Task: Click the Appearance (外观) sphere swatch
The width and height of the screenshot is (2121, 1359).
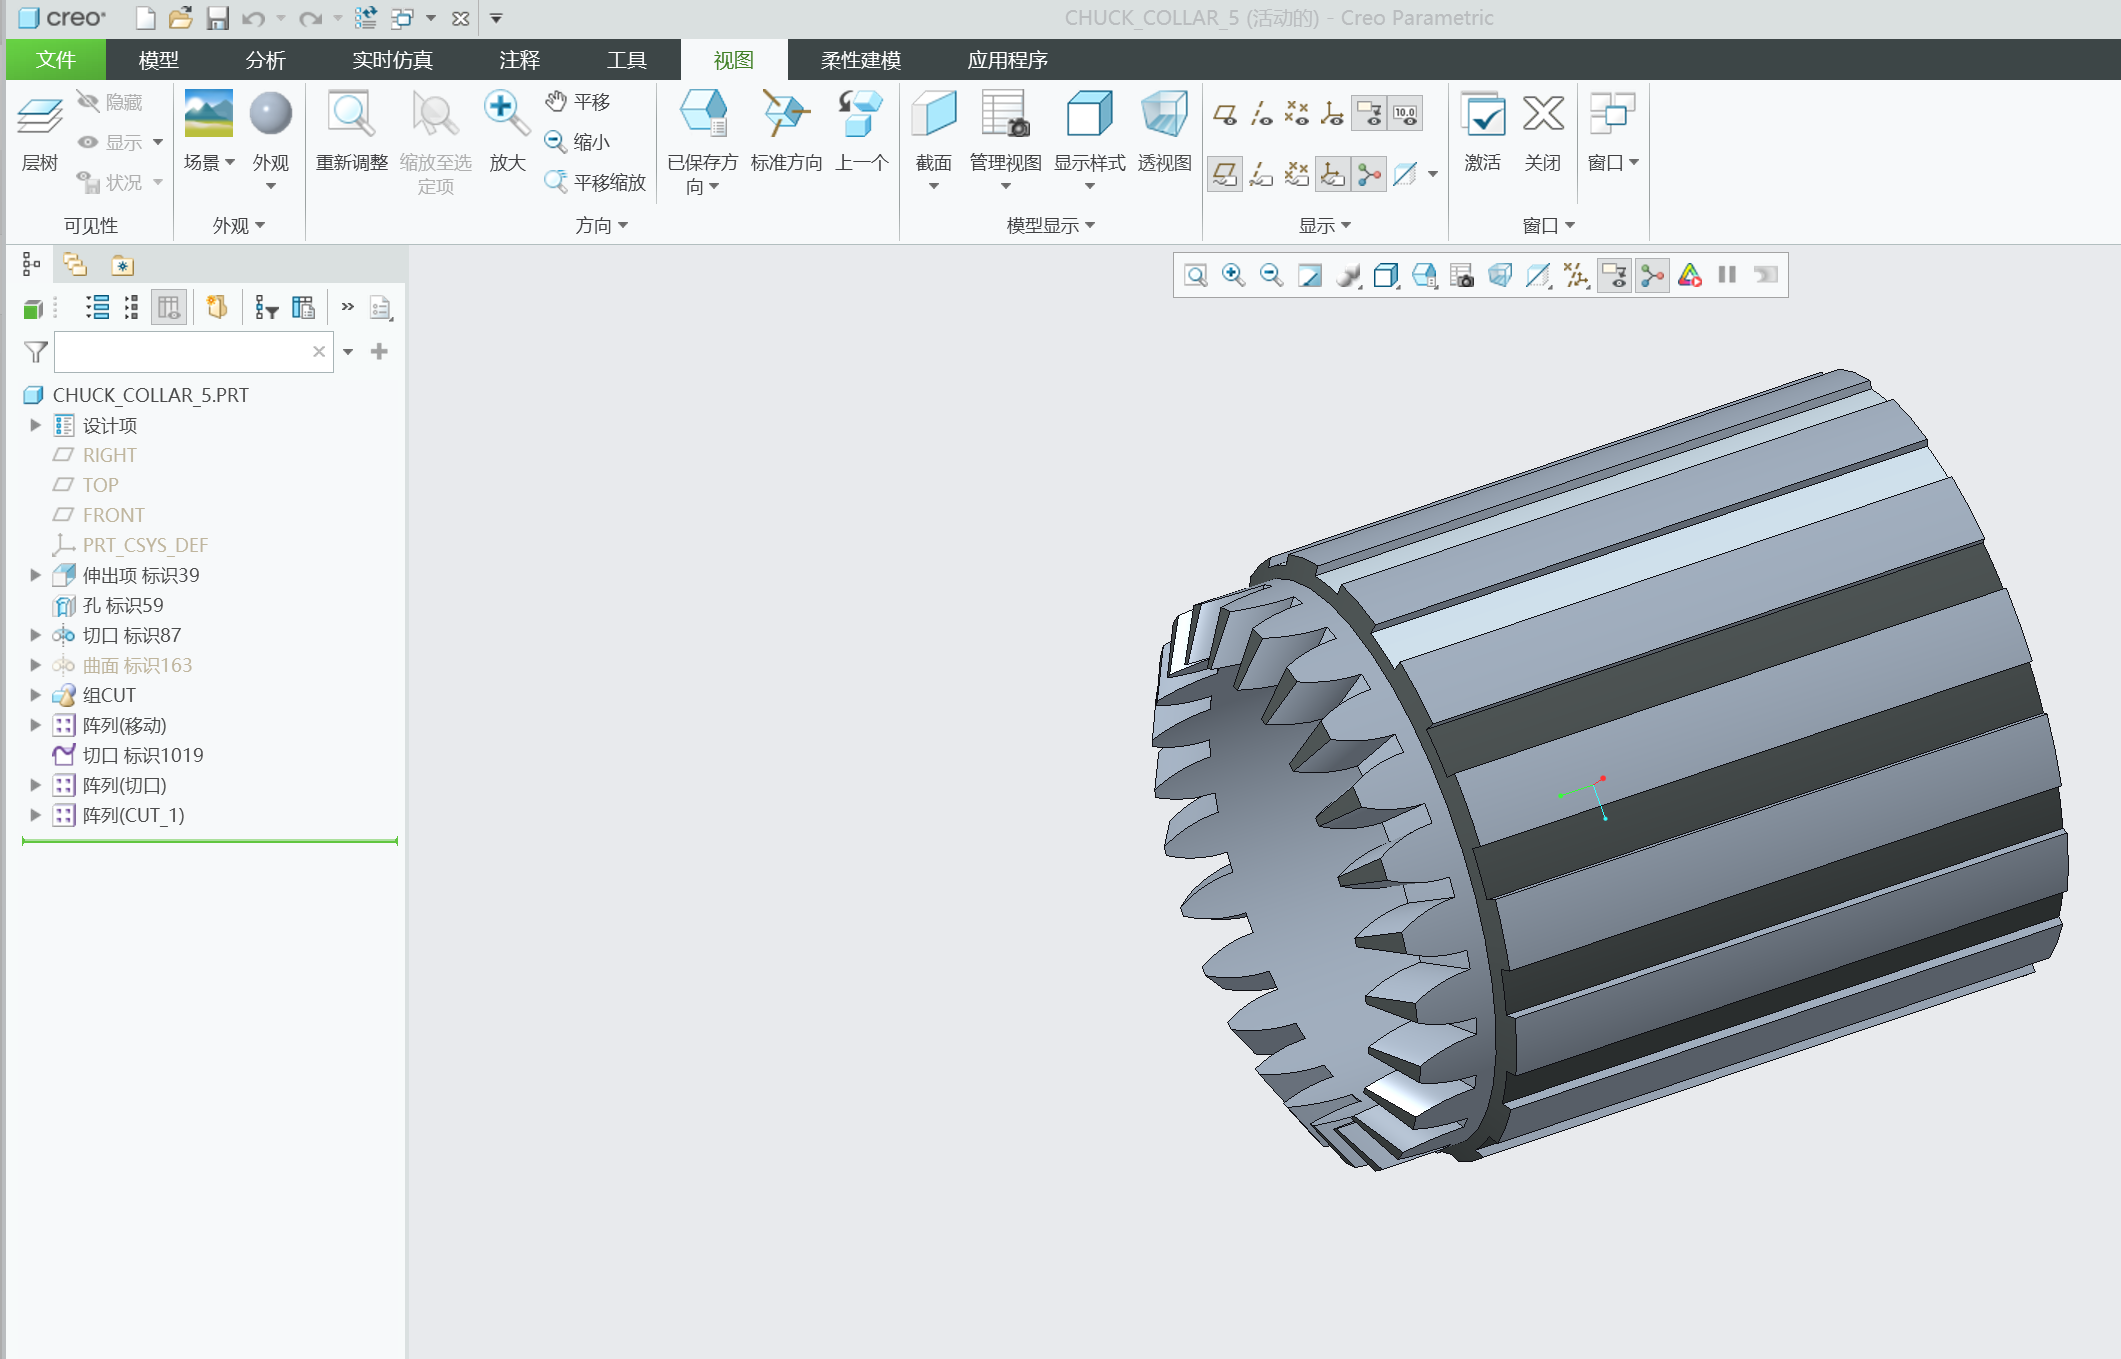Action: pos(270,113)
